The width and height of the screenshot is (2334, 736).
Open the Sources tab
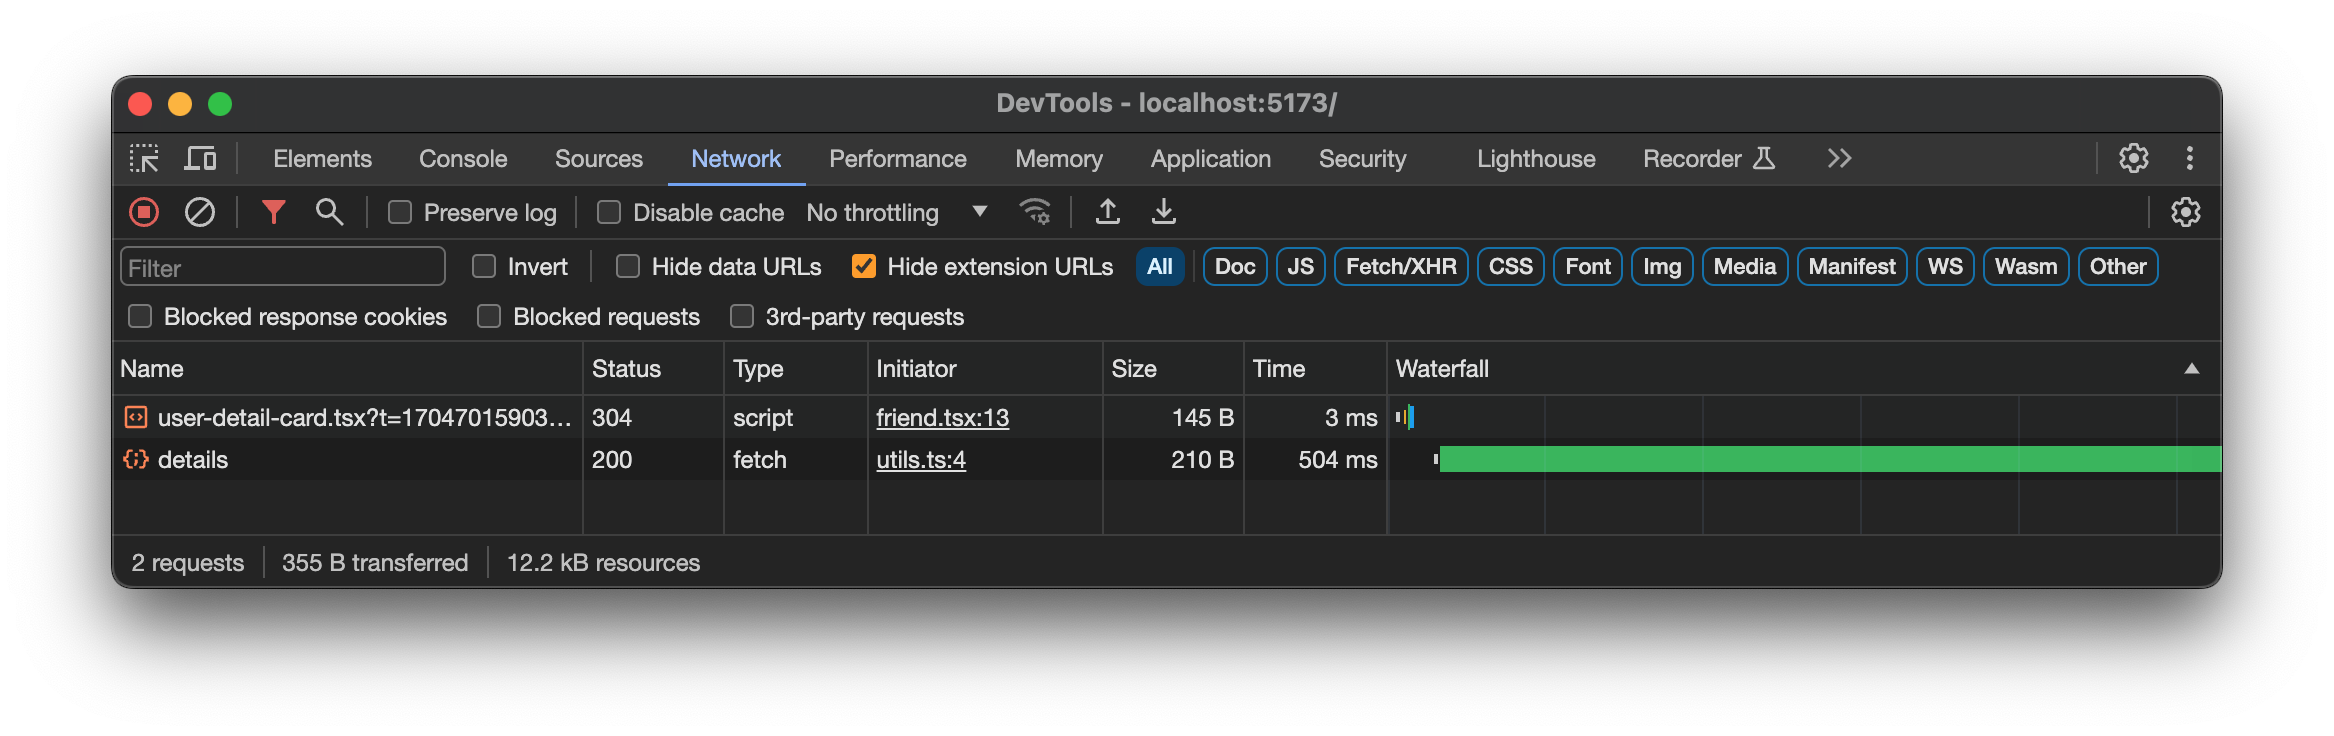click(x=599, y=159)
